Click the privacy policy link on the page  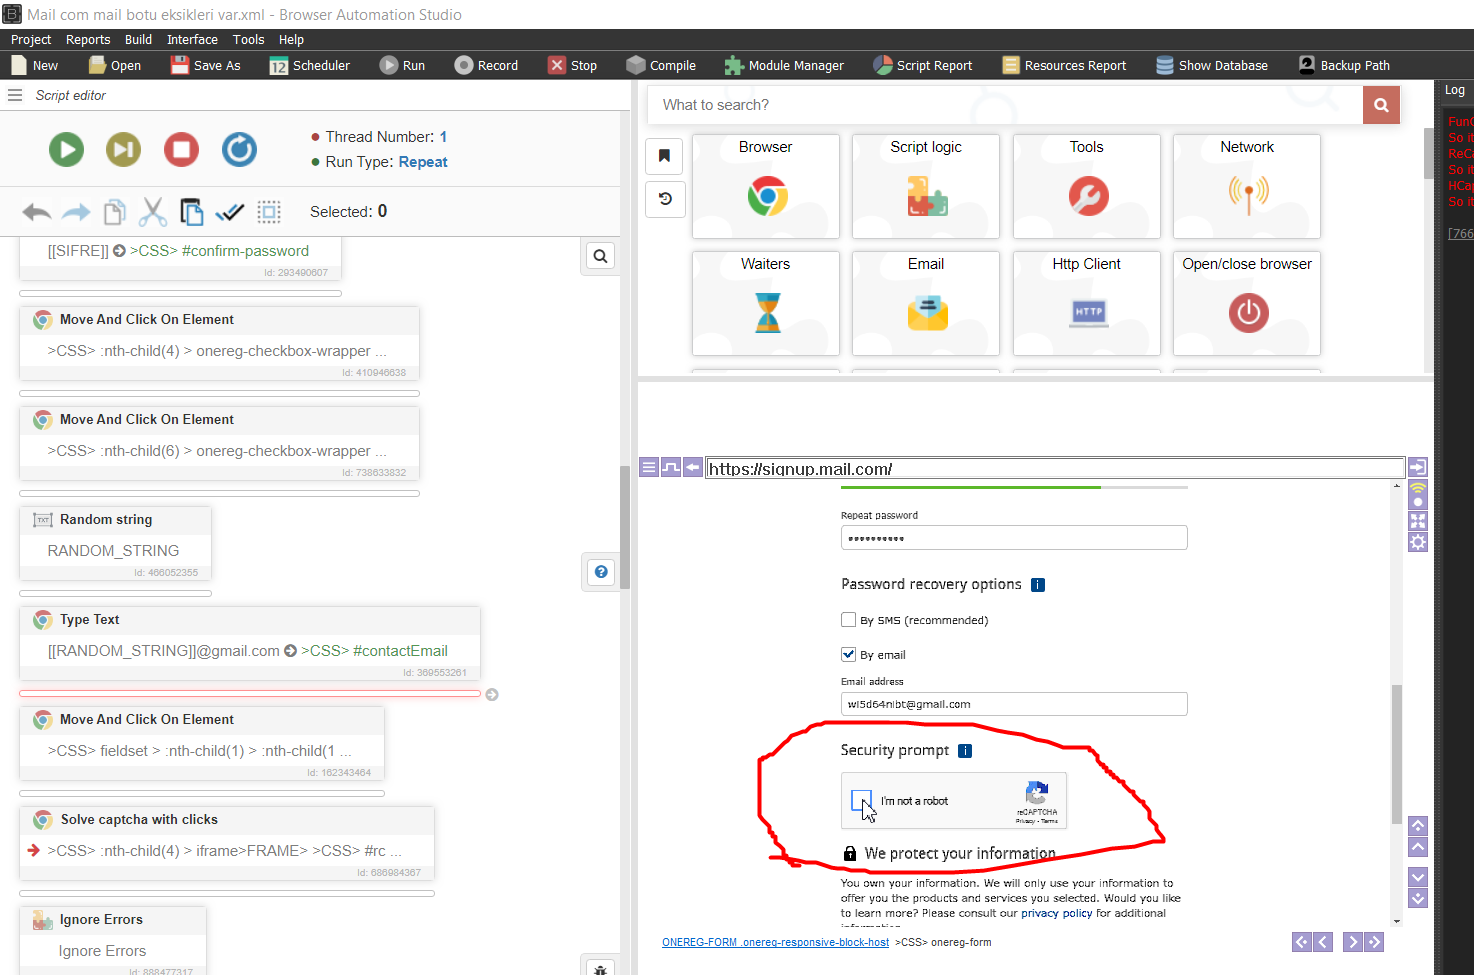1056,913
